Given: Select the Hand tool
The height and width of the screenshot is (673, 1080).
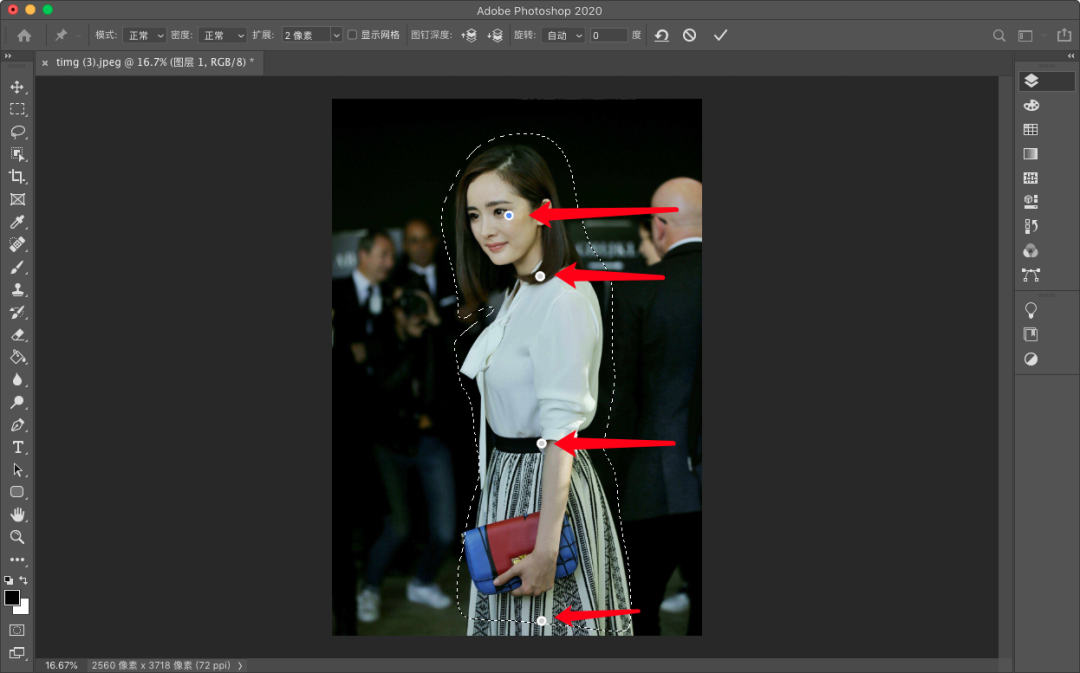Looking at the screenshot, I should (x=17, y=515).
